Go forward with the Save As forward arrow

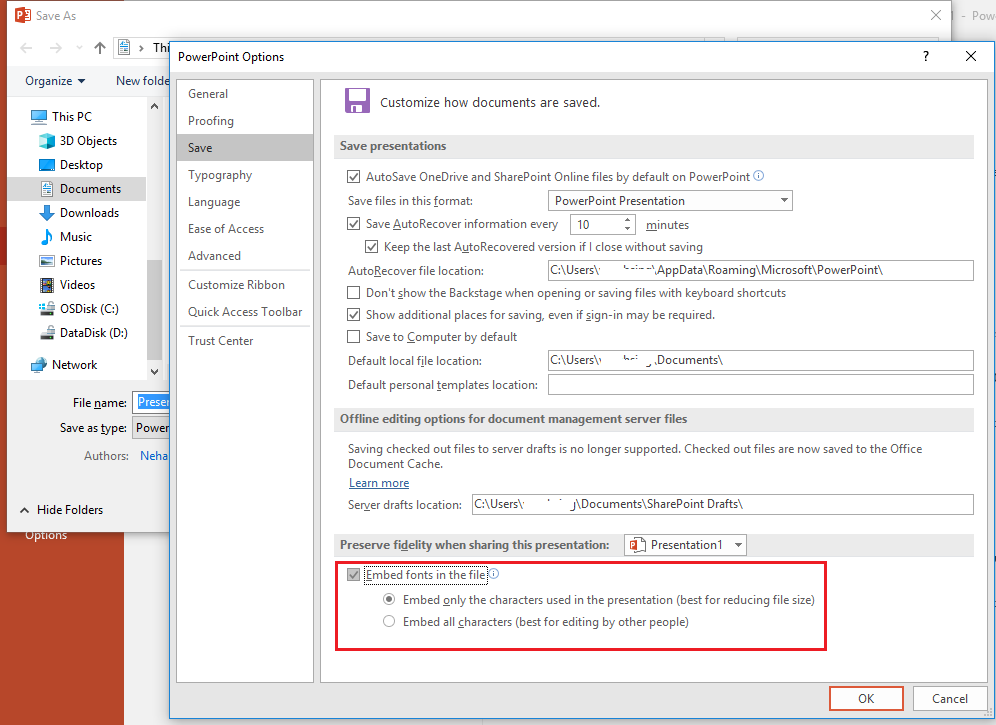[56, 48]
